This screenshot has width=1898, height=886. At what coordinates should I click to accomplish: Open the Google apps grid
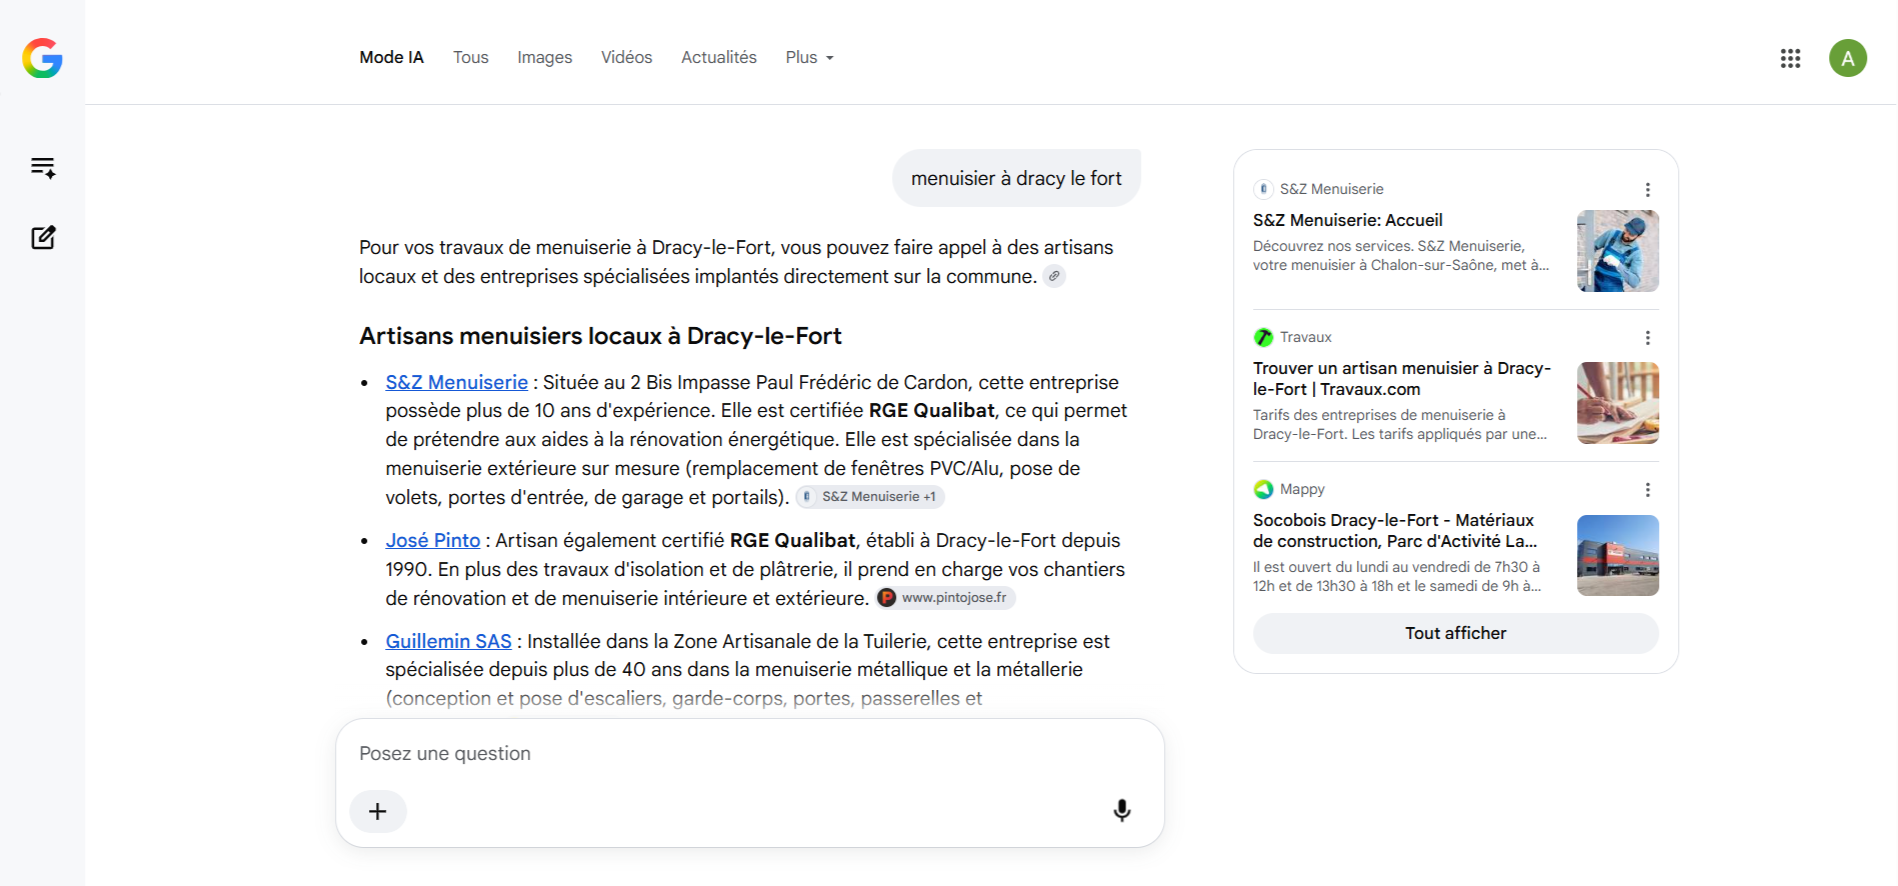1790,58
